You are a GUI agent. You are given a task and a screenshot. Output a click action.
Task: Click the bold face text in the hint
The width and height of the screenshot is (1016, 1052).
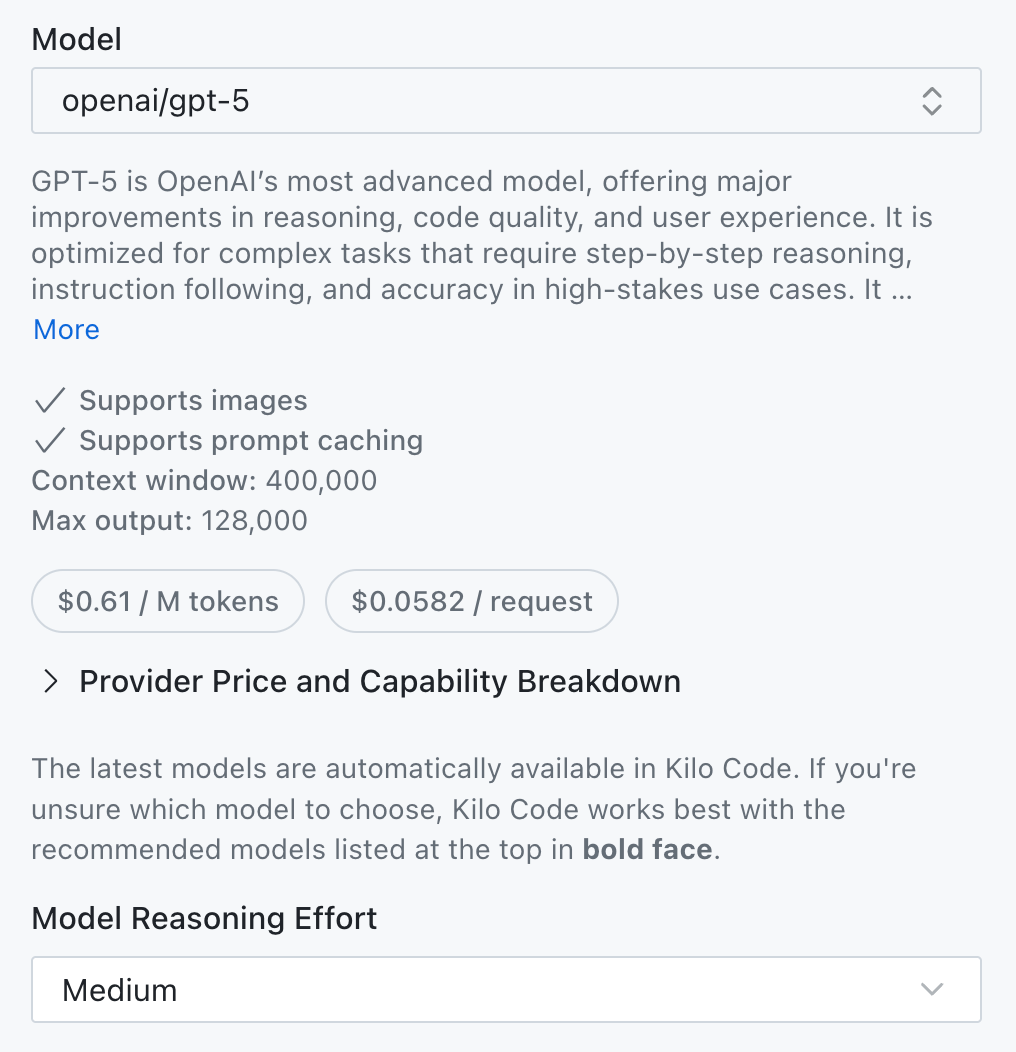coord(648,850)
